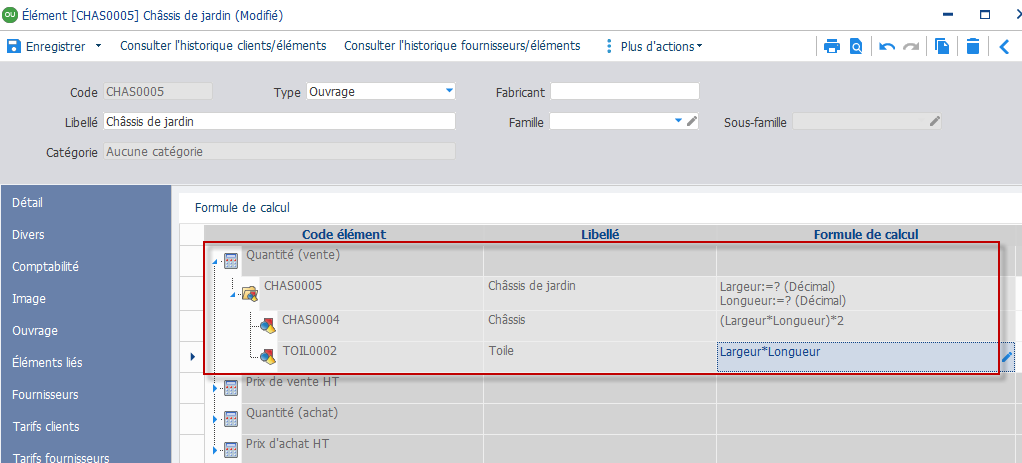Open Enregistrer dropdown arrow
1022x463 pixels.
pos(98,46)
